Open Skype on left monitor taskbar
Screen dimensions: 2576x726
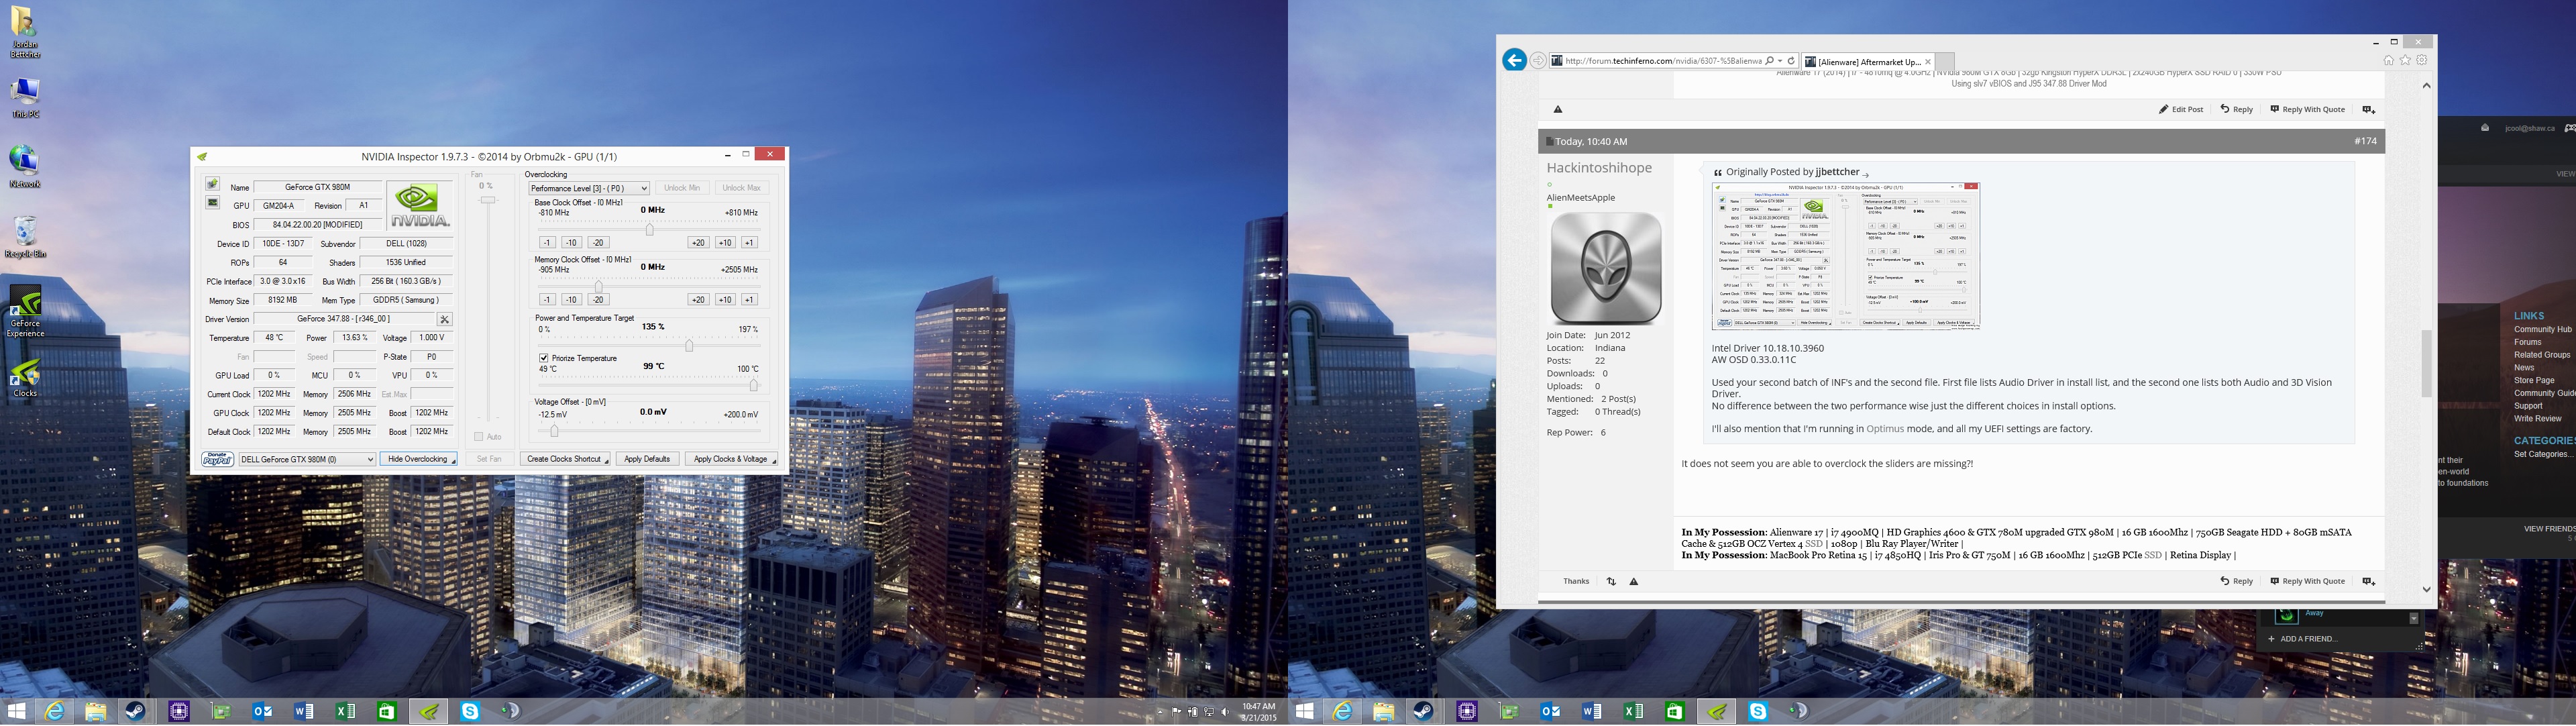[470, 711]
